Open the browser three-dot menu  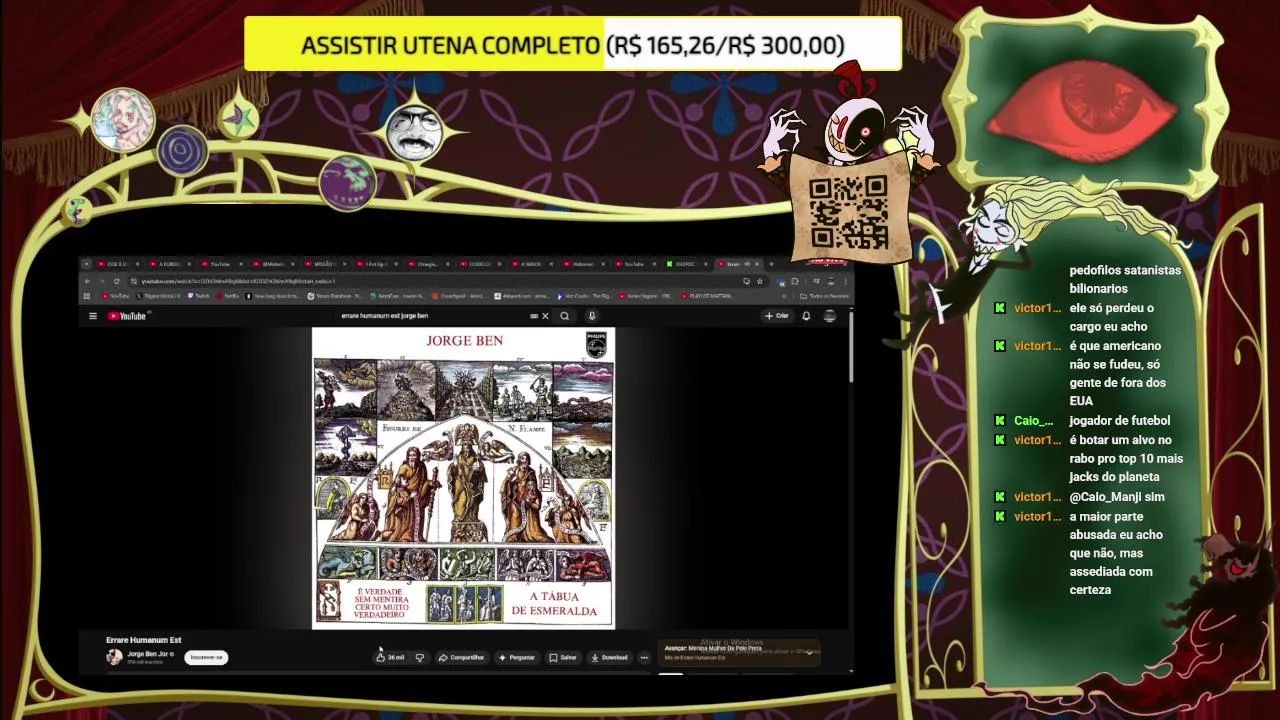click(x=846, y=281)
